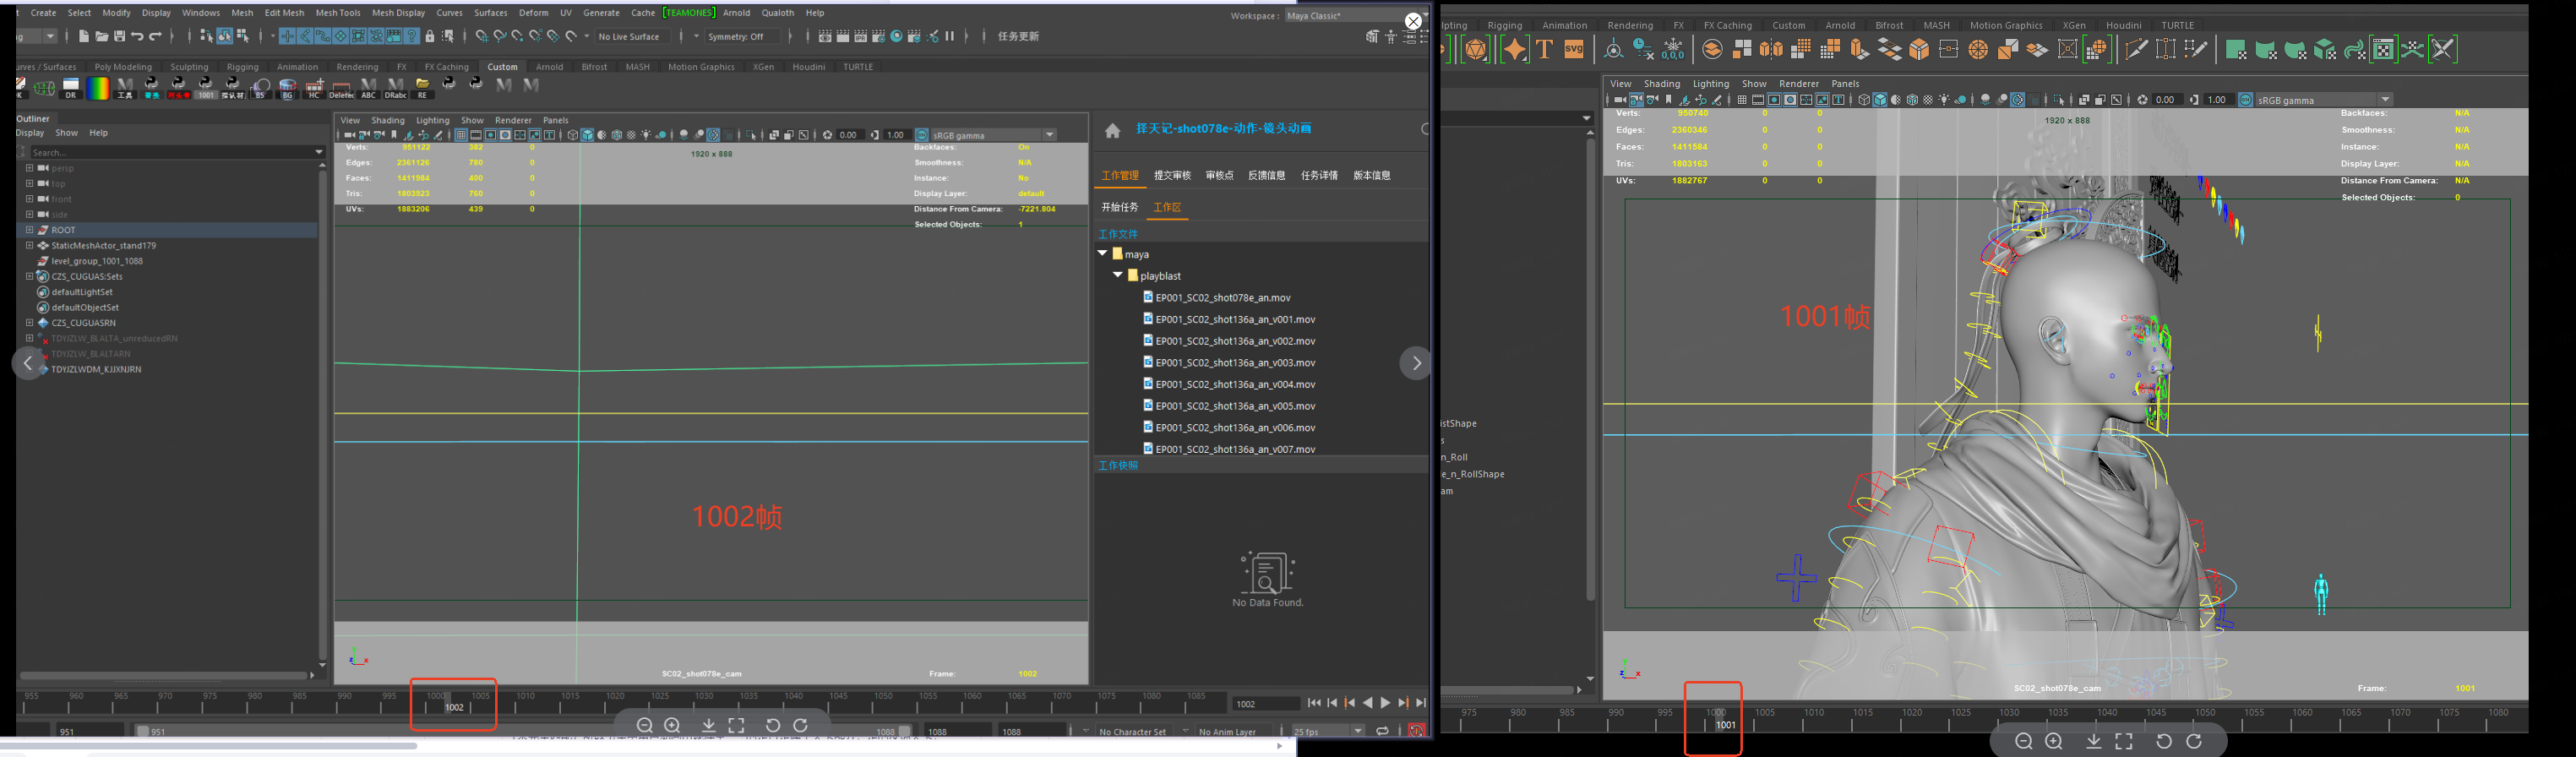Image resolution: width=2576 pixels, height=757 pixels.
Task: Select EP001_SC02_shot136a_an_v003.mov file
Action: pyautogui.click(x=1235, y=362)
